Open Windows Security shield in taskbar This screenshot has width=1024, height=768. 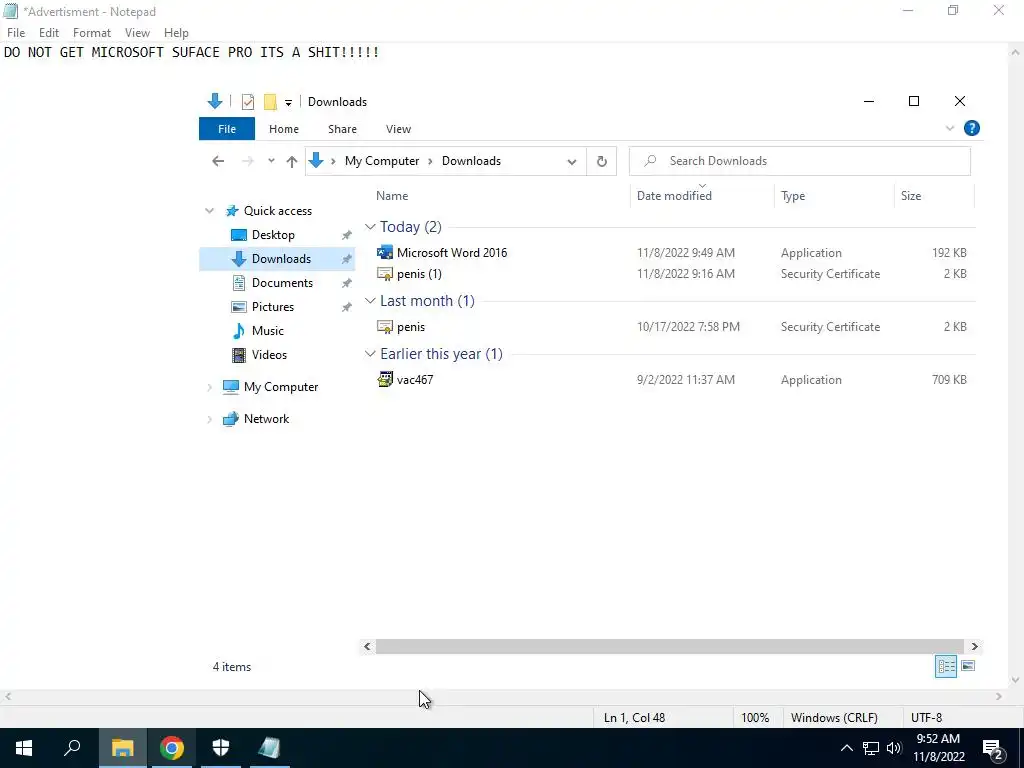tap(221, 748)
